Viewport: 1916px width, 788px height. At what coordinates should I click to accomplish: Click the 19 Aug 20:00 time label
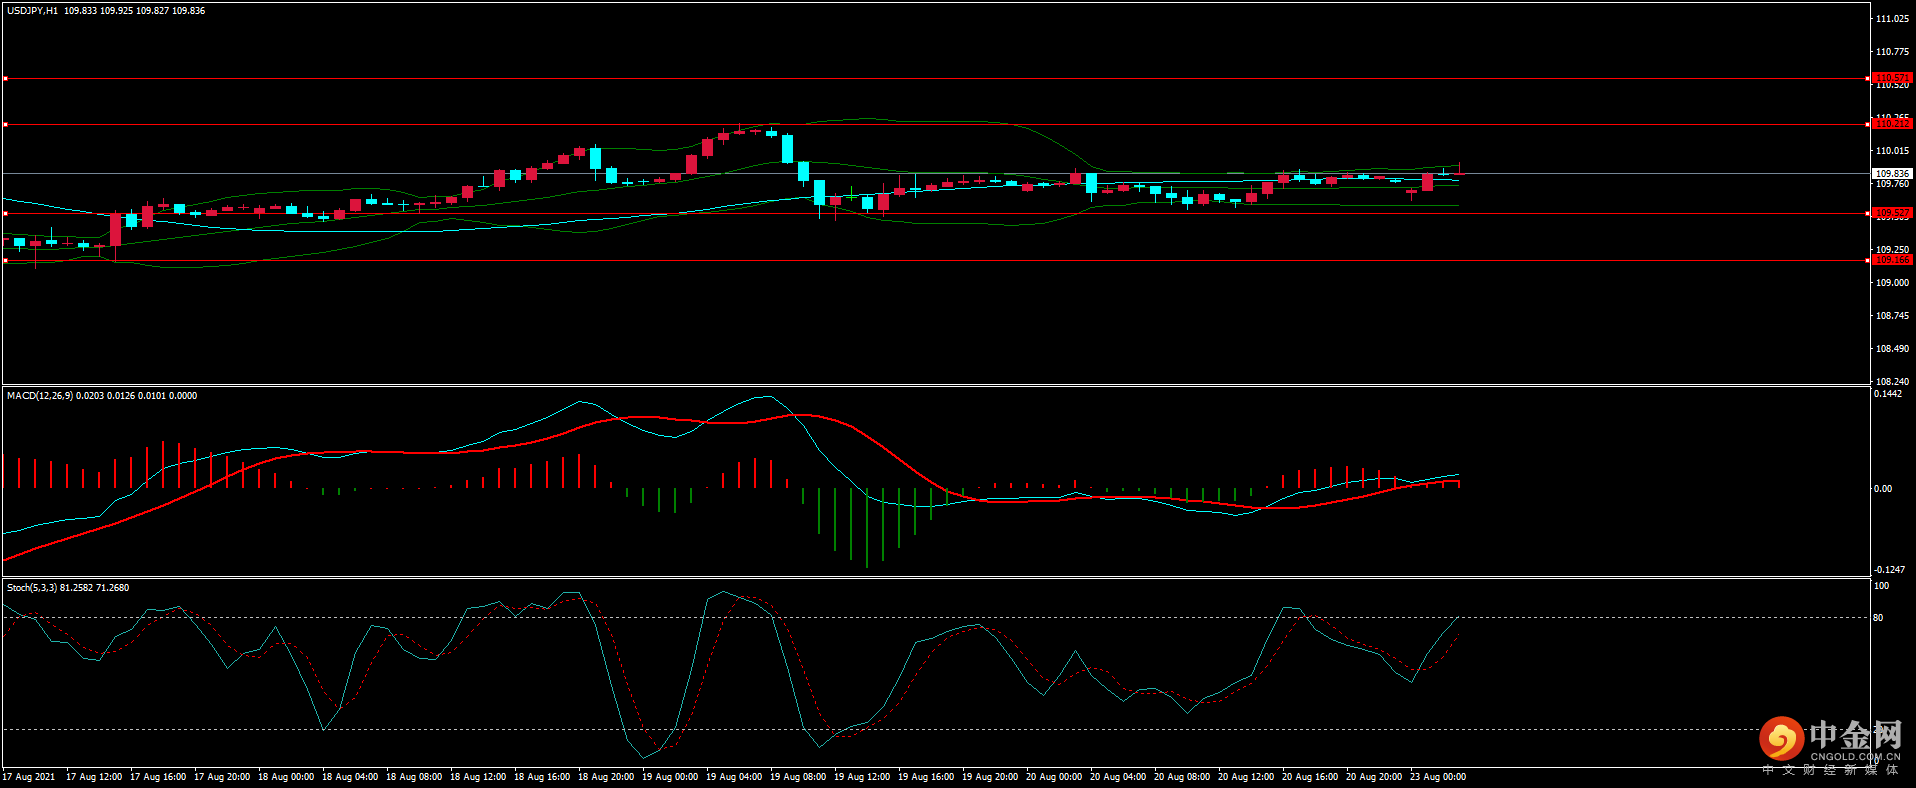click(990, 777)
